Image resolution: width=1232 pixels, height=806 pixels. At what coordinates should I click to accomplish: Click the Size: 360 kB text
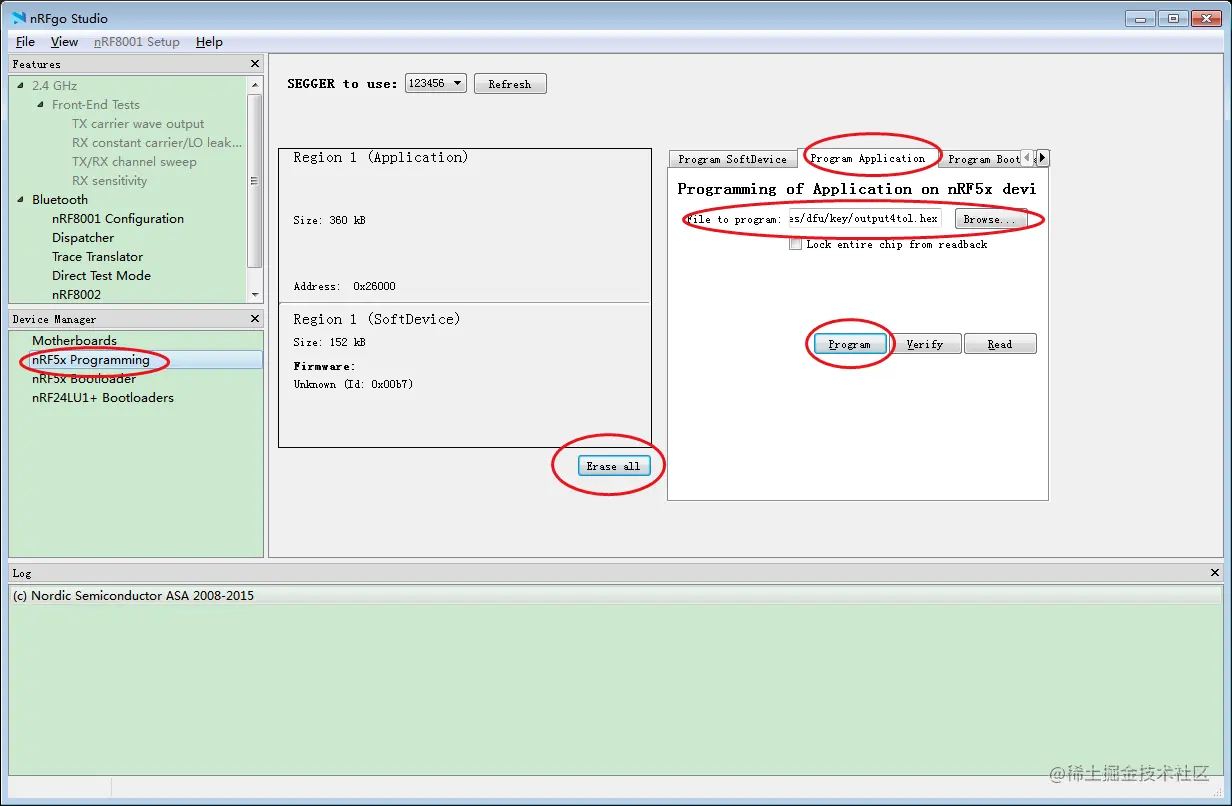[329, 220]
